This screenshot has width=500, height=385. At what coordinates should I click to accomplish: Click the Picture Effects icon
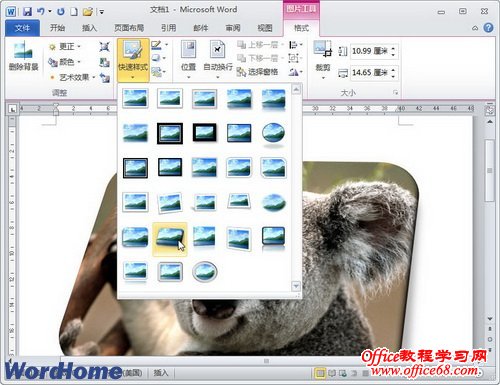click(156, 58)
